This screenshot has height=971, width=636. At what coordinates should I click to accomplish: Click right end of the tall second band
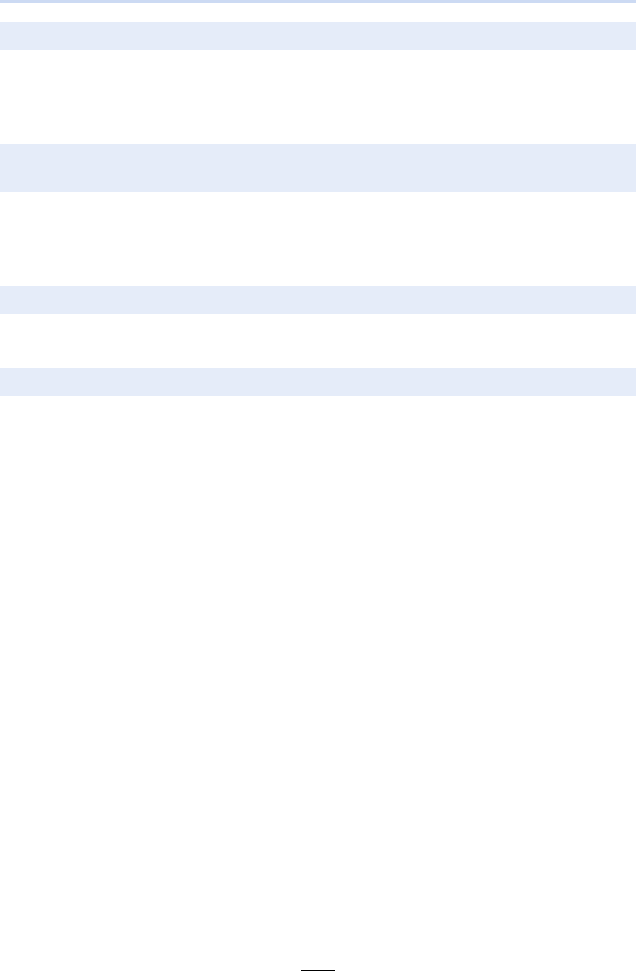click(x=630, y=168)
